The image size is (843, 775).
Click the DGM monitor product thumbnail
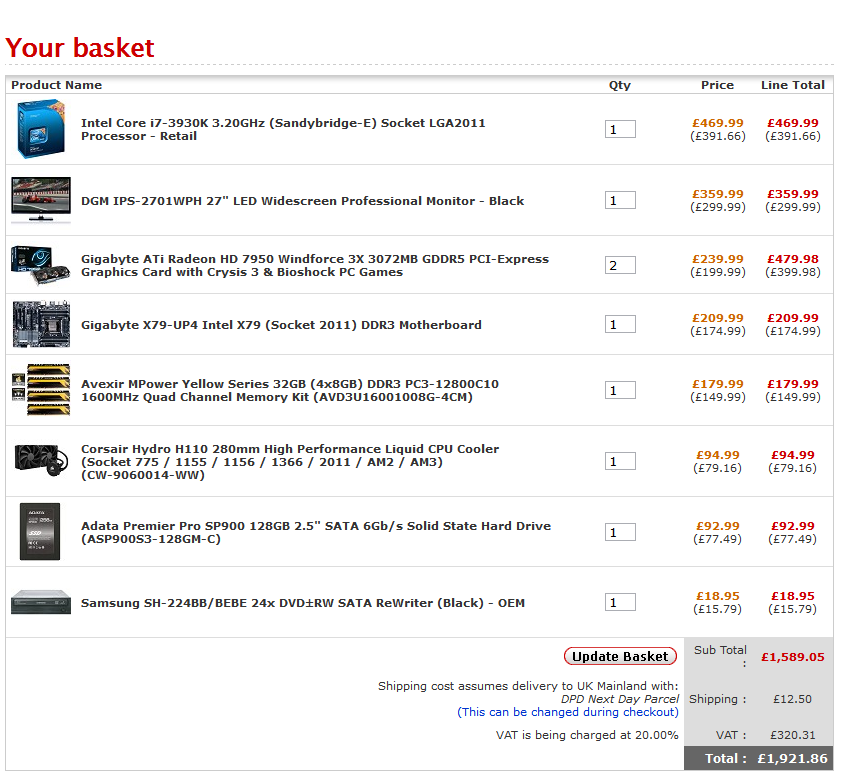[x=41, y=200]
